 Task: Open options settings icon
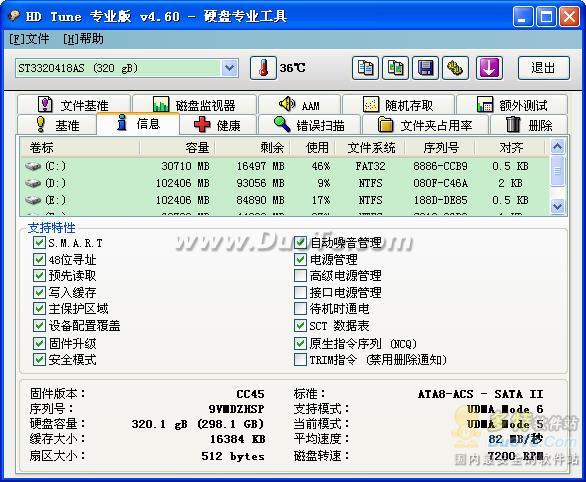[x=455, y=68]
